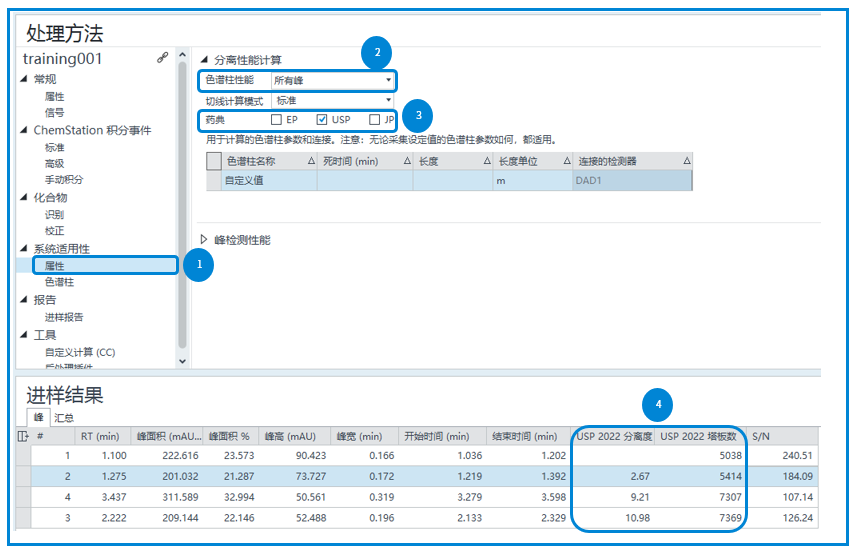Open the column chooser icon in results table

(x=23, y=436)
